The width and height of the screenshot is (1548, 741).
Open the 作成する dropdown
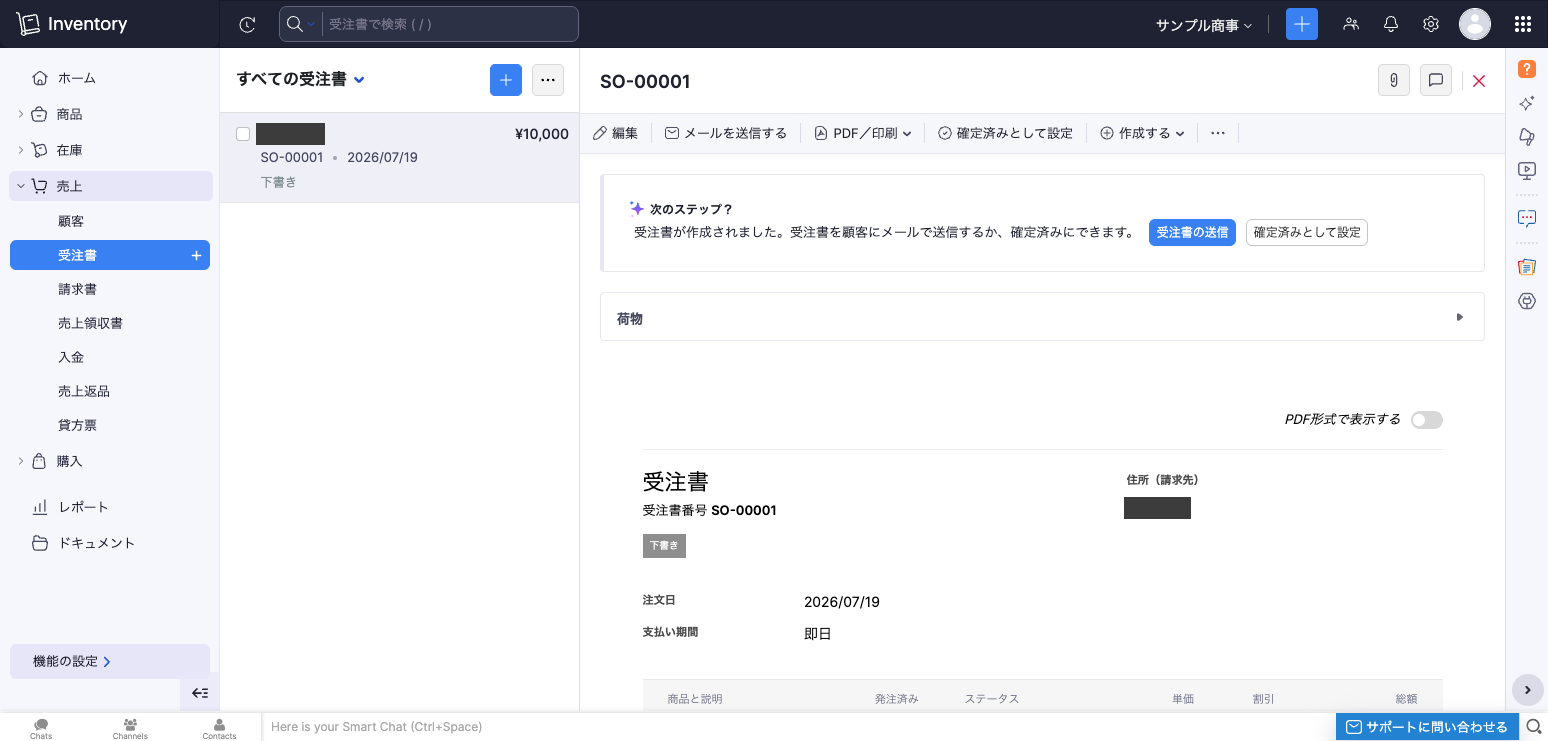(x=1142, y=133)
